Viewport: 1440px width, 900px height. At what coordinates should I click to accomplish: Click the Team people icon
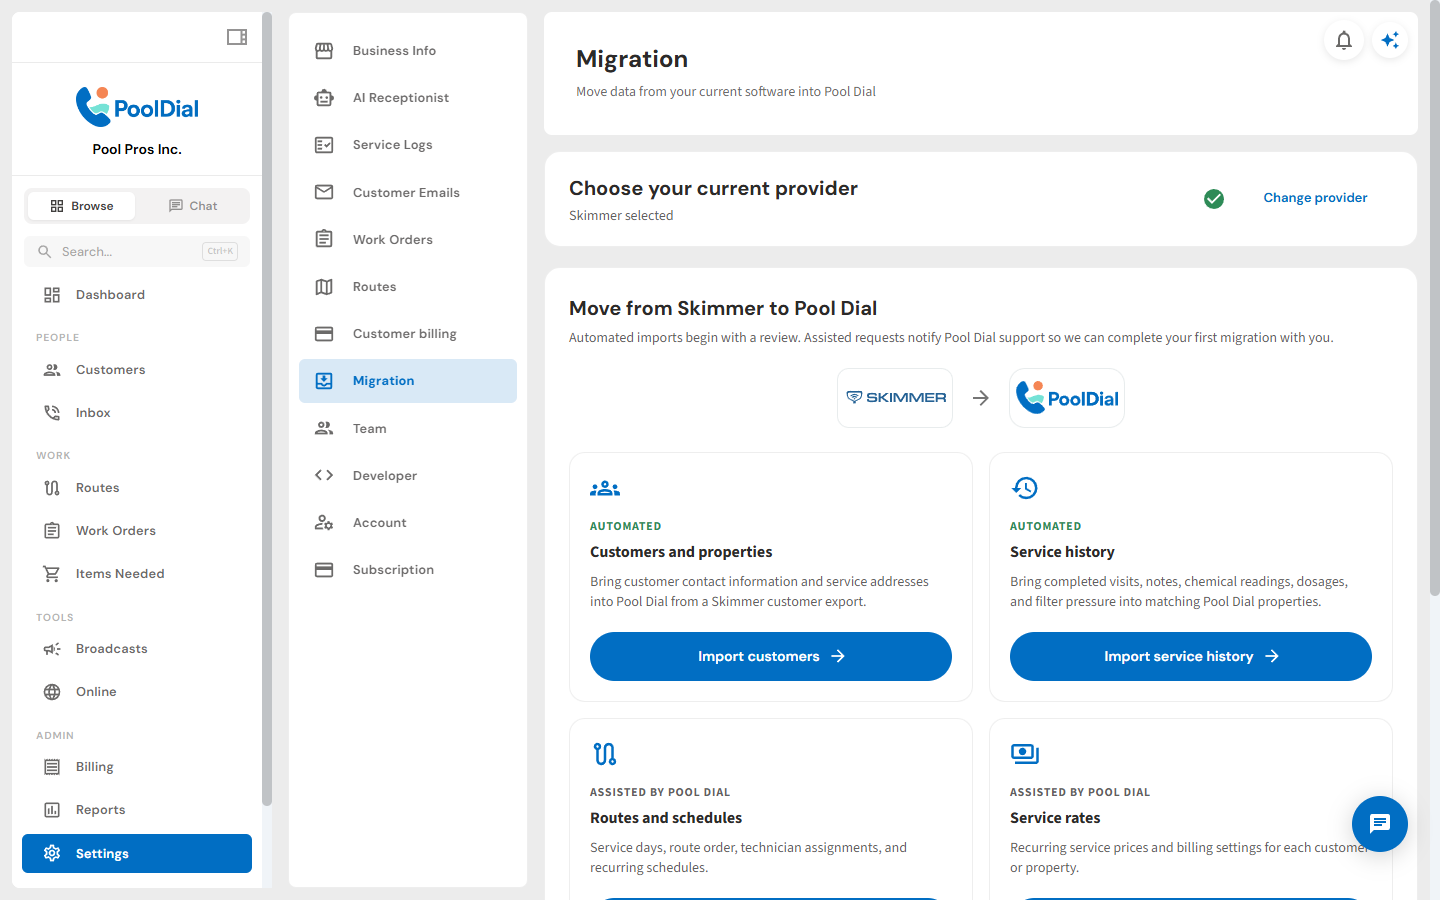pyautogui.click(x=324, y=428)
